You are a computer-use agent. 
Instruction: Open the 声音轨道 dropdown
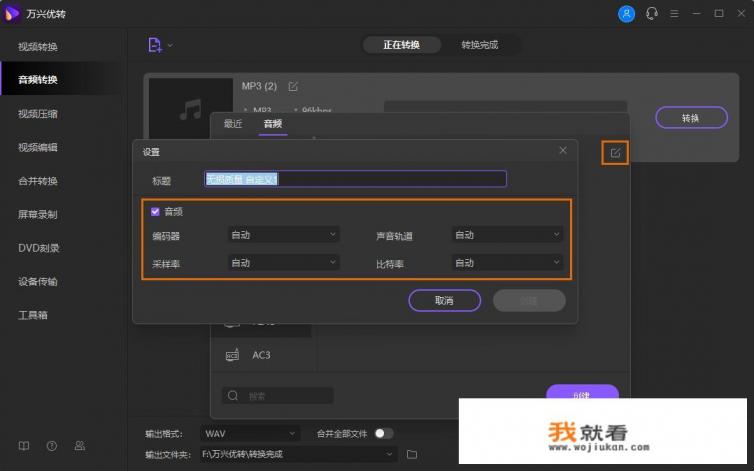pyautogui.click(x=508, y=235)
